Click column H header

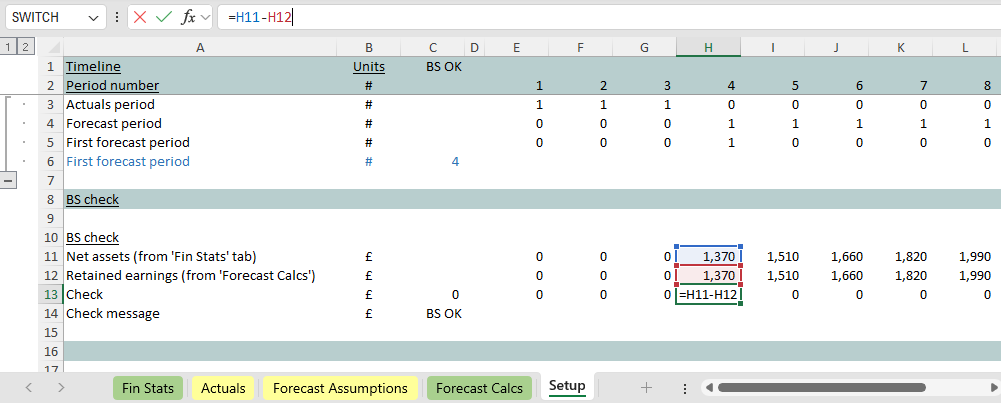pyautogui.click(x=708, y=47)
